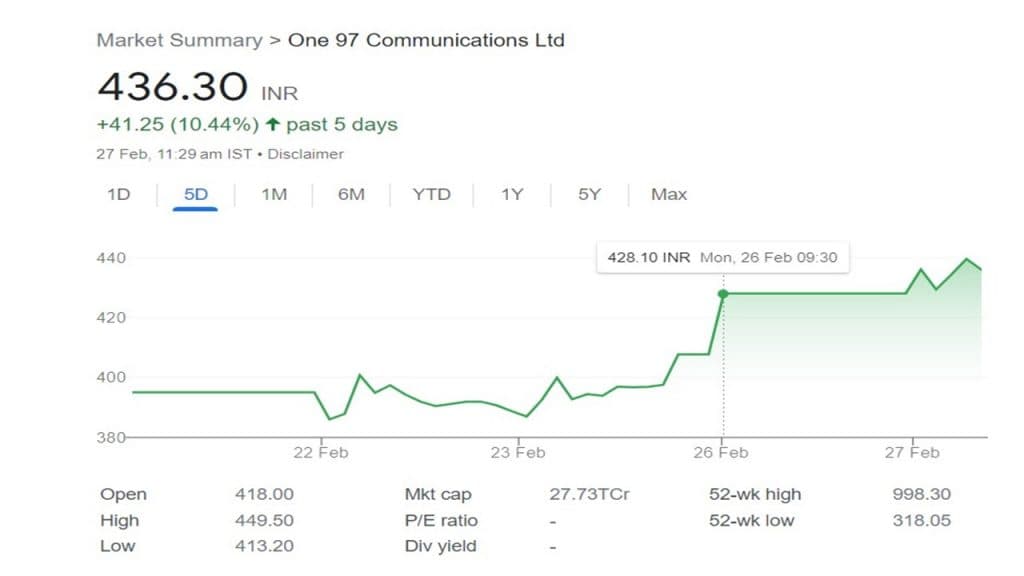View the 5Y chart tab
This screenshot has height=576, width=1024.
coord(589,194)
